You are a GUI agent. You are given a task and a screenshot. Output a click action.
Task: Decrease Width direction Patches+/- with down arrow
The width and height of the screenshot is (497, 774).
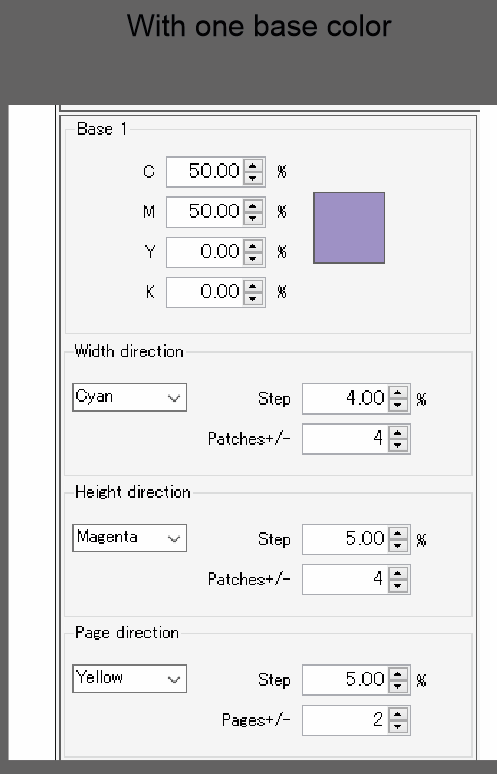tap(398, 445)
